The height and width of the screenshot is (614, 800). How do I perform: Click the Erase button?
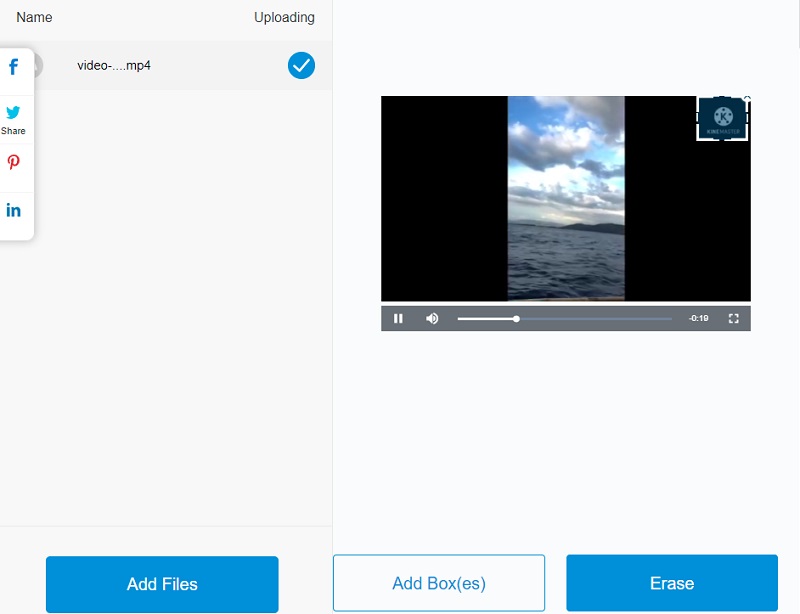[x=671, y=583]
